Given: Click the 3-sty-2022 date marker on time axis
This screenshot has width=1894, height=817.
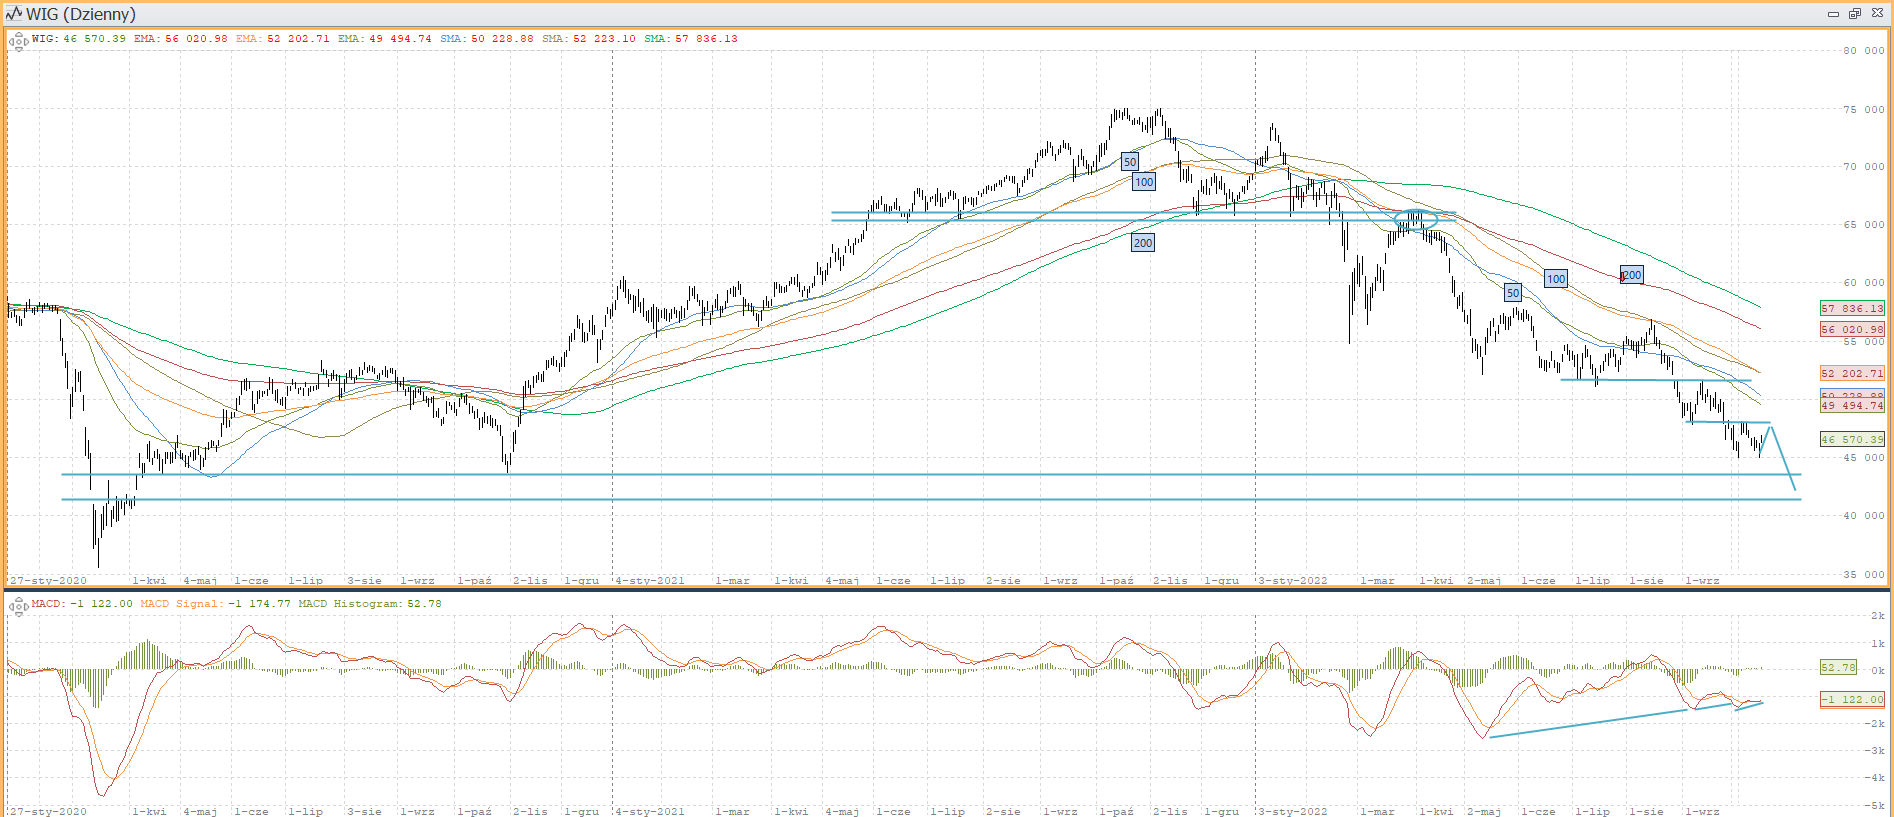Looking at the screenshot, I should click(x=1292, y=581).
